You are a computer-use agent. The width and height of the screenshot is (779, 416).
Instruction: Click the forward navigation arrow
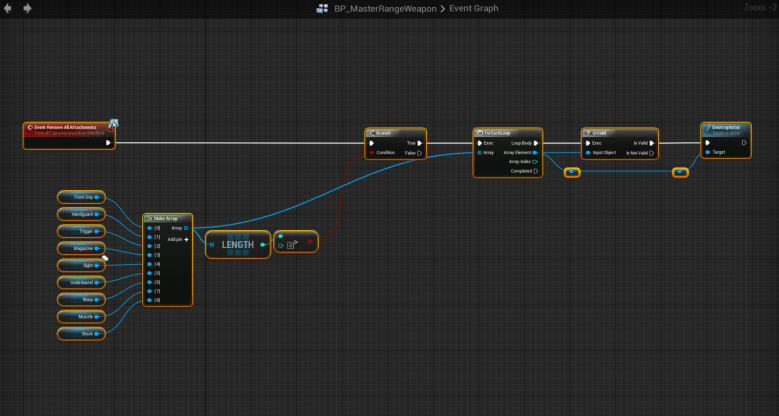click(x=27, y=8)
